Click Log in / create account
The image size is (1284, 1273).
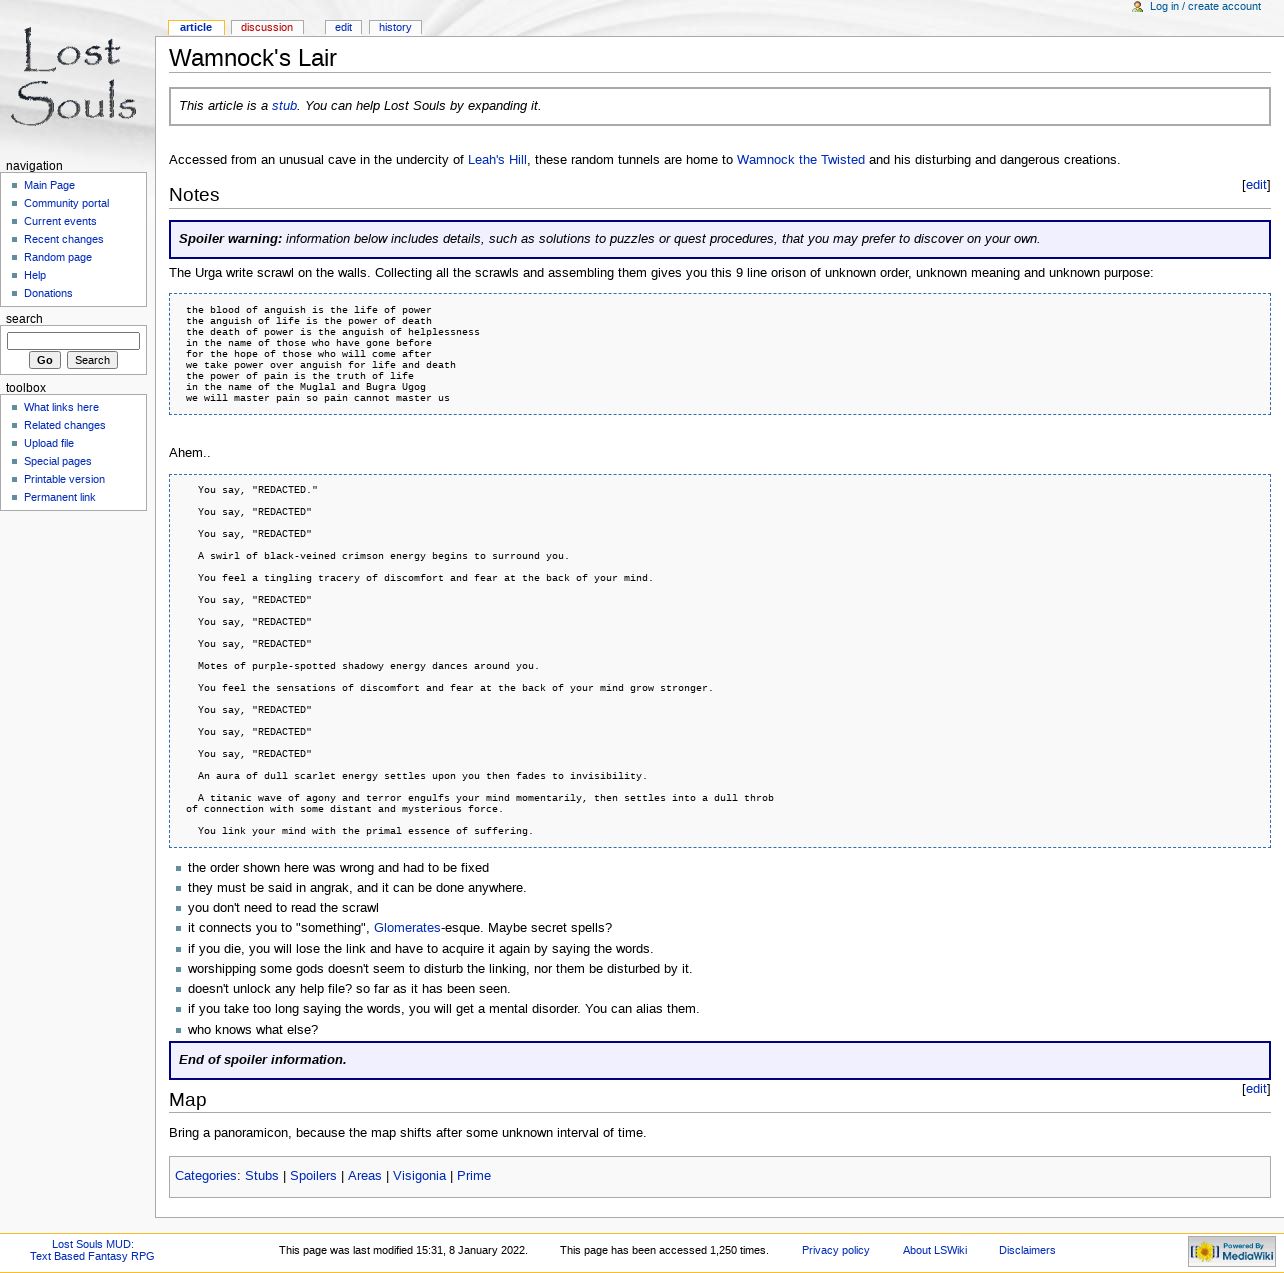pyautogui.click(x=1205, y=7)
